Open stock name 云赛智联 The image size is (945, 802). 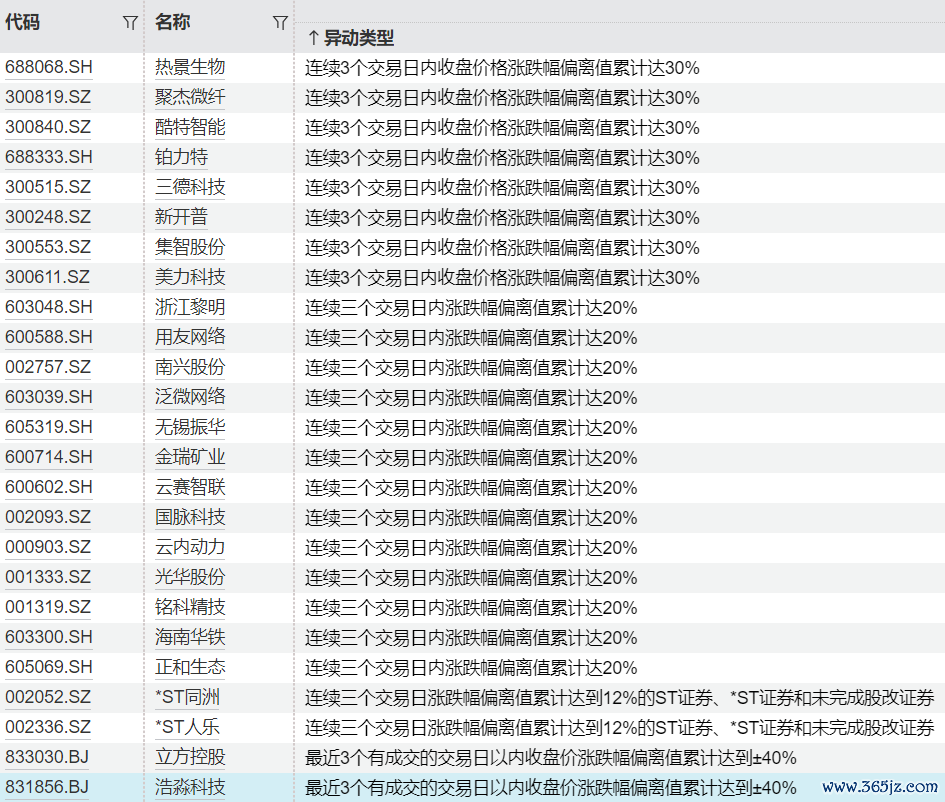tap(190, 487)
